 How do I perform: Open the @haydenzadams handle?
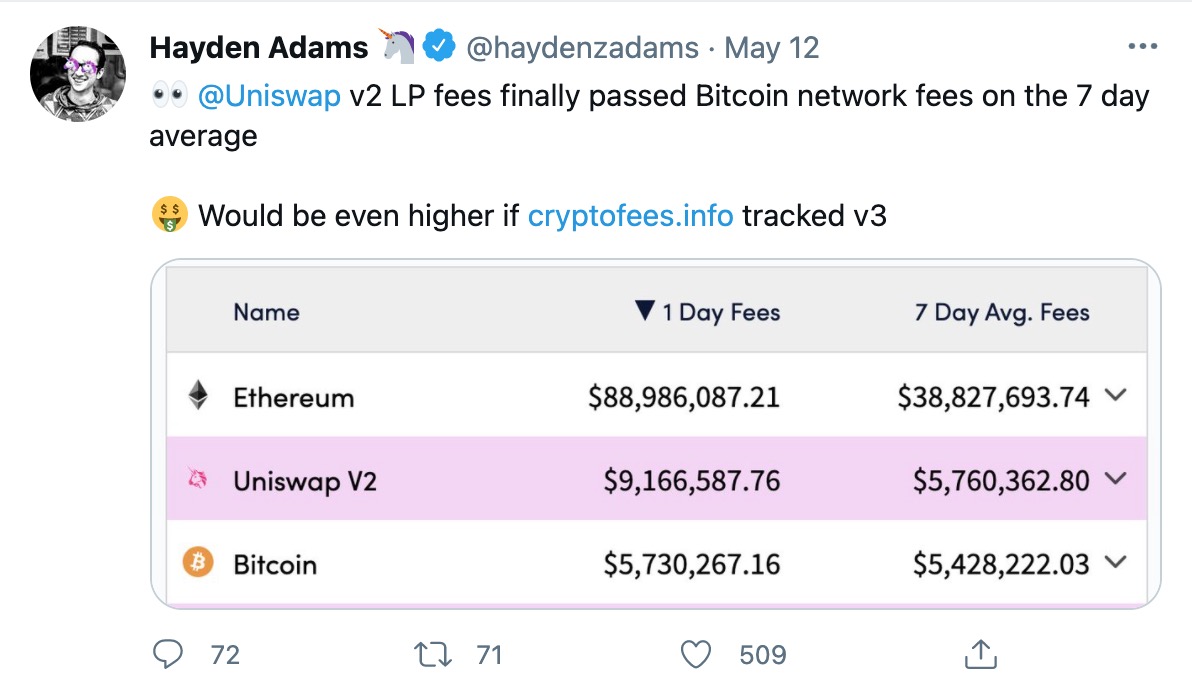[x=582, y=47]
